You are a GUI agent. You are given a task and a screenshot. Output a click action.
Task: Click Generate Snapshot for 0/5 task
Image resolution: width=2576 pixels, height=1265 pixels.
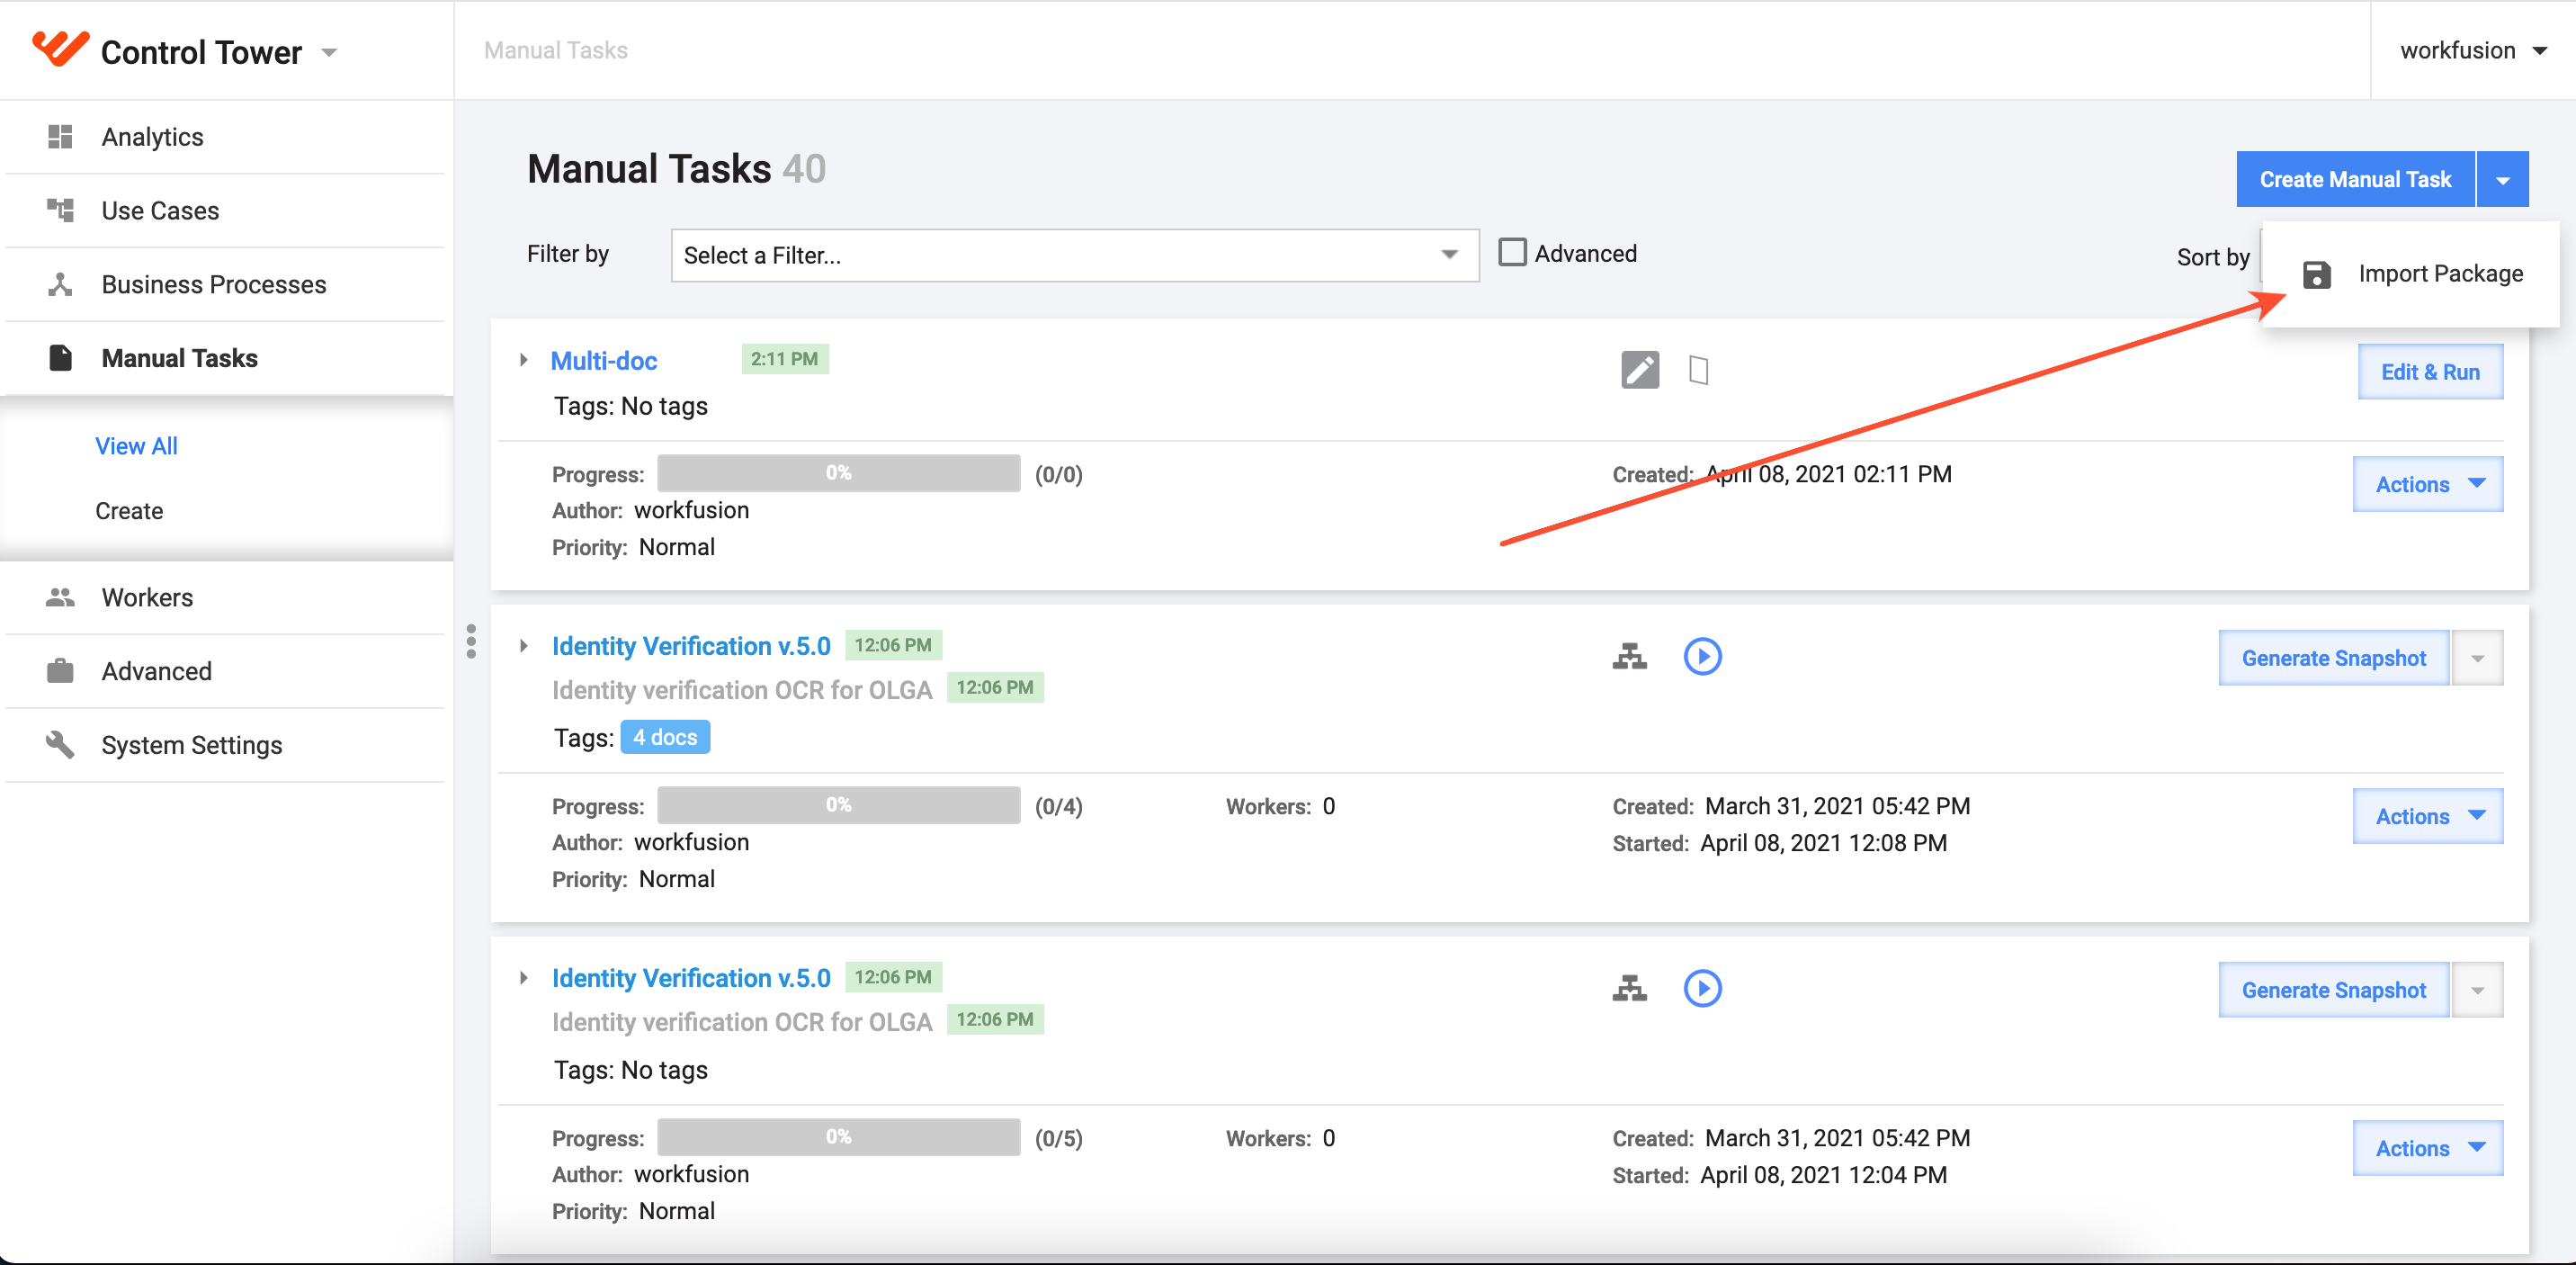coord(2334,990)
